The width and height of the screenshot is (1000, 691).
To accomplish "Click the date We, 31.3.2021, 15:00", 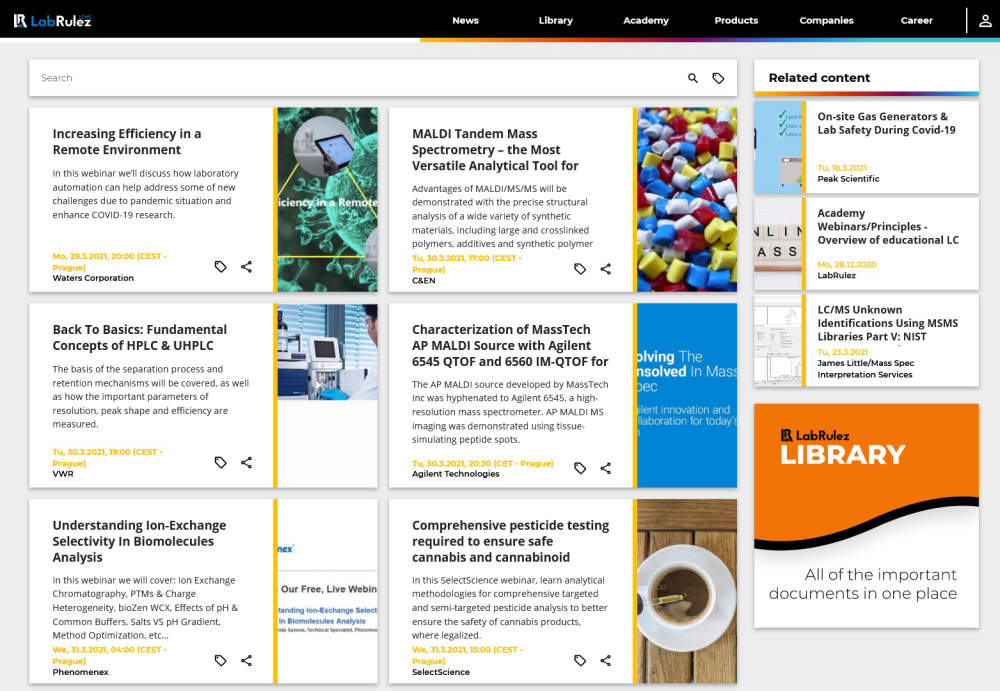I will [x=467, y=655].
